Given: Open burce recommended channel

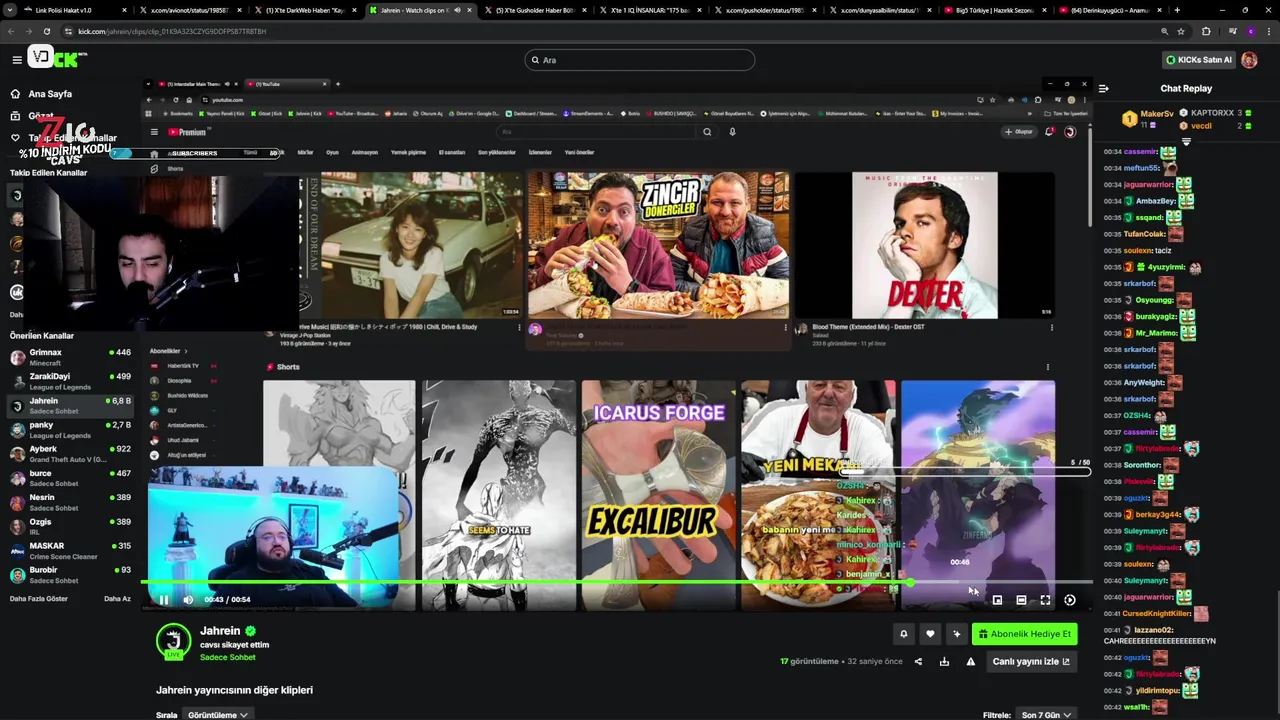Looking at the screenshot, I should click(x=70, y=478).
